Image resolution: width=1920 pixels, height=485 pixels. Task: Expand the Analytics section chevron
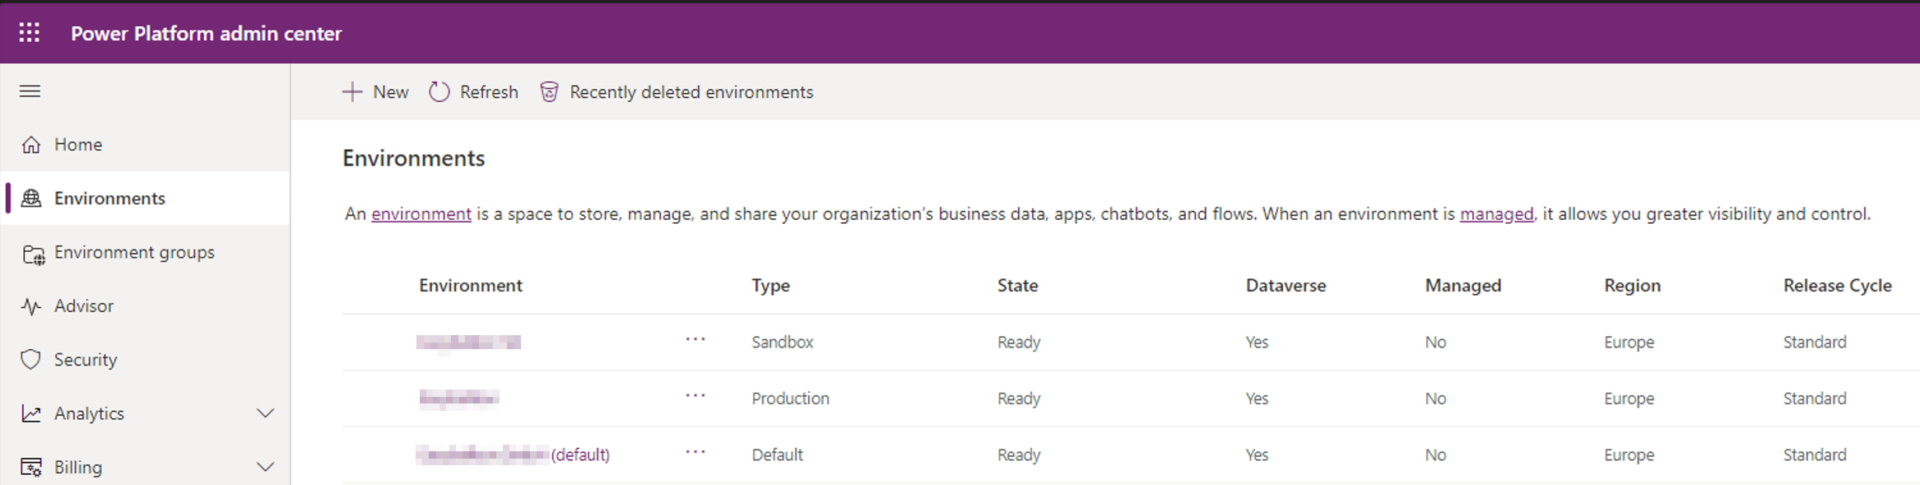(x=265, y=413)
